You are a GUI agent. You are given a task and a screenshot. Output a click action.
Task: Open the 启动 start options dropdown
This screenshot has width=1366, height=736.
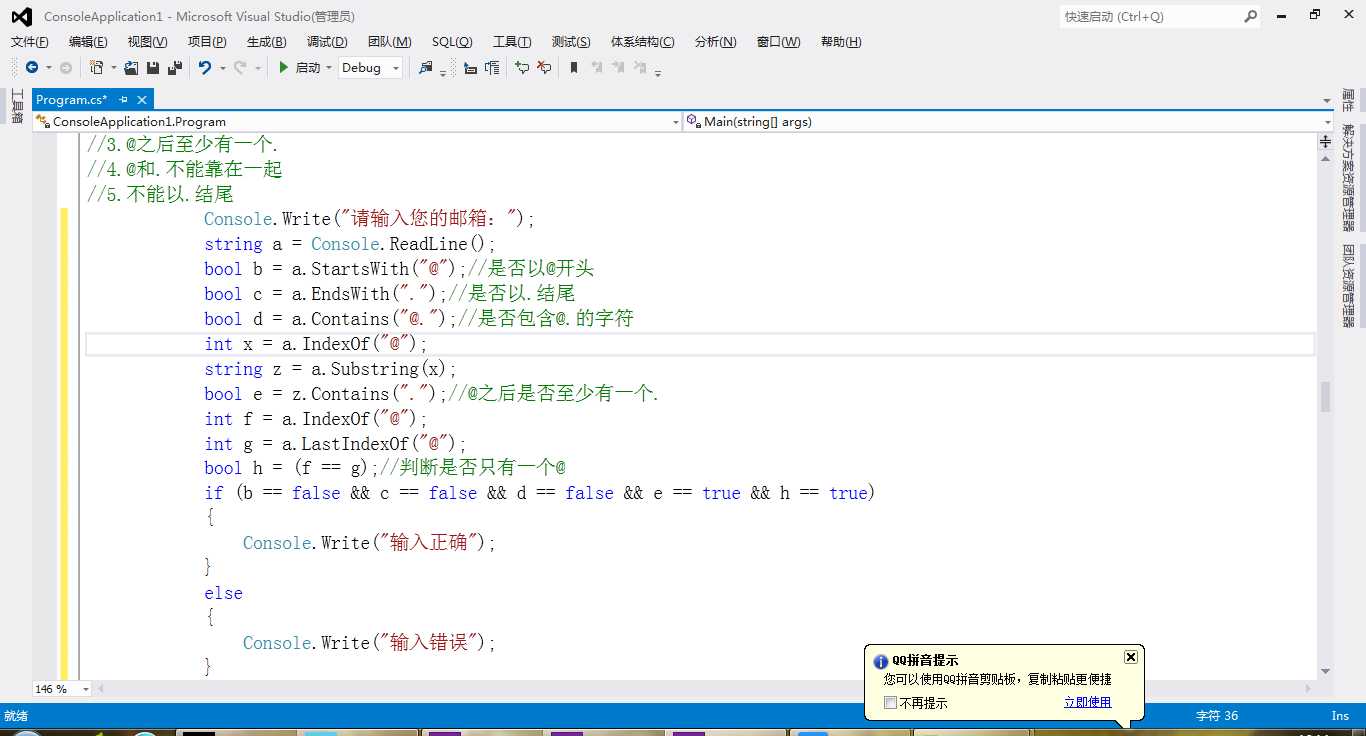coord(328,68)
